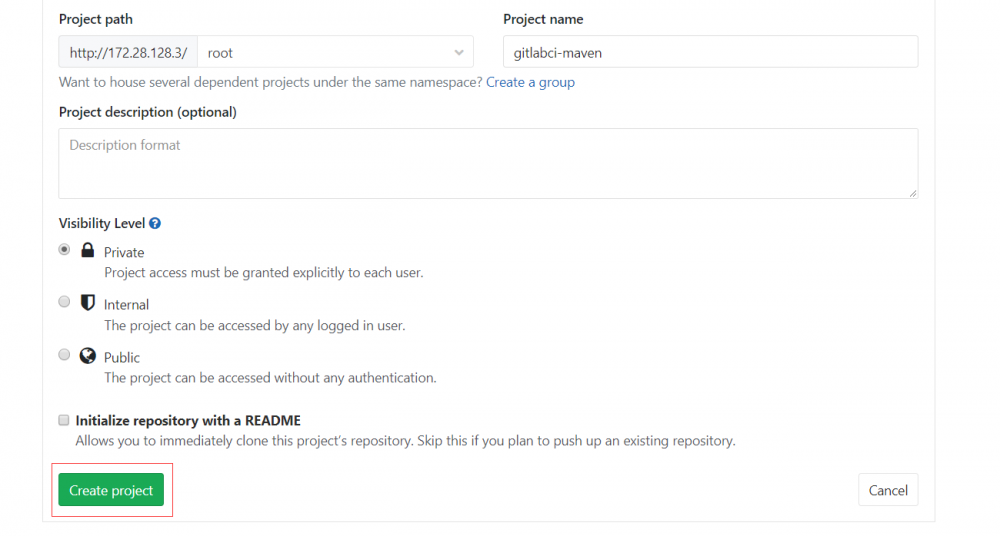This screenshot has width=1000, height=536.
Task: Focus the Project name field containing gitlabci-maven
Action: click(x=710, y=52)
